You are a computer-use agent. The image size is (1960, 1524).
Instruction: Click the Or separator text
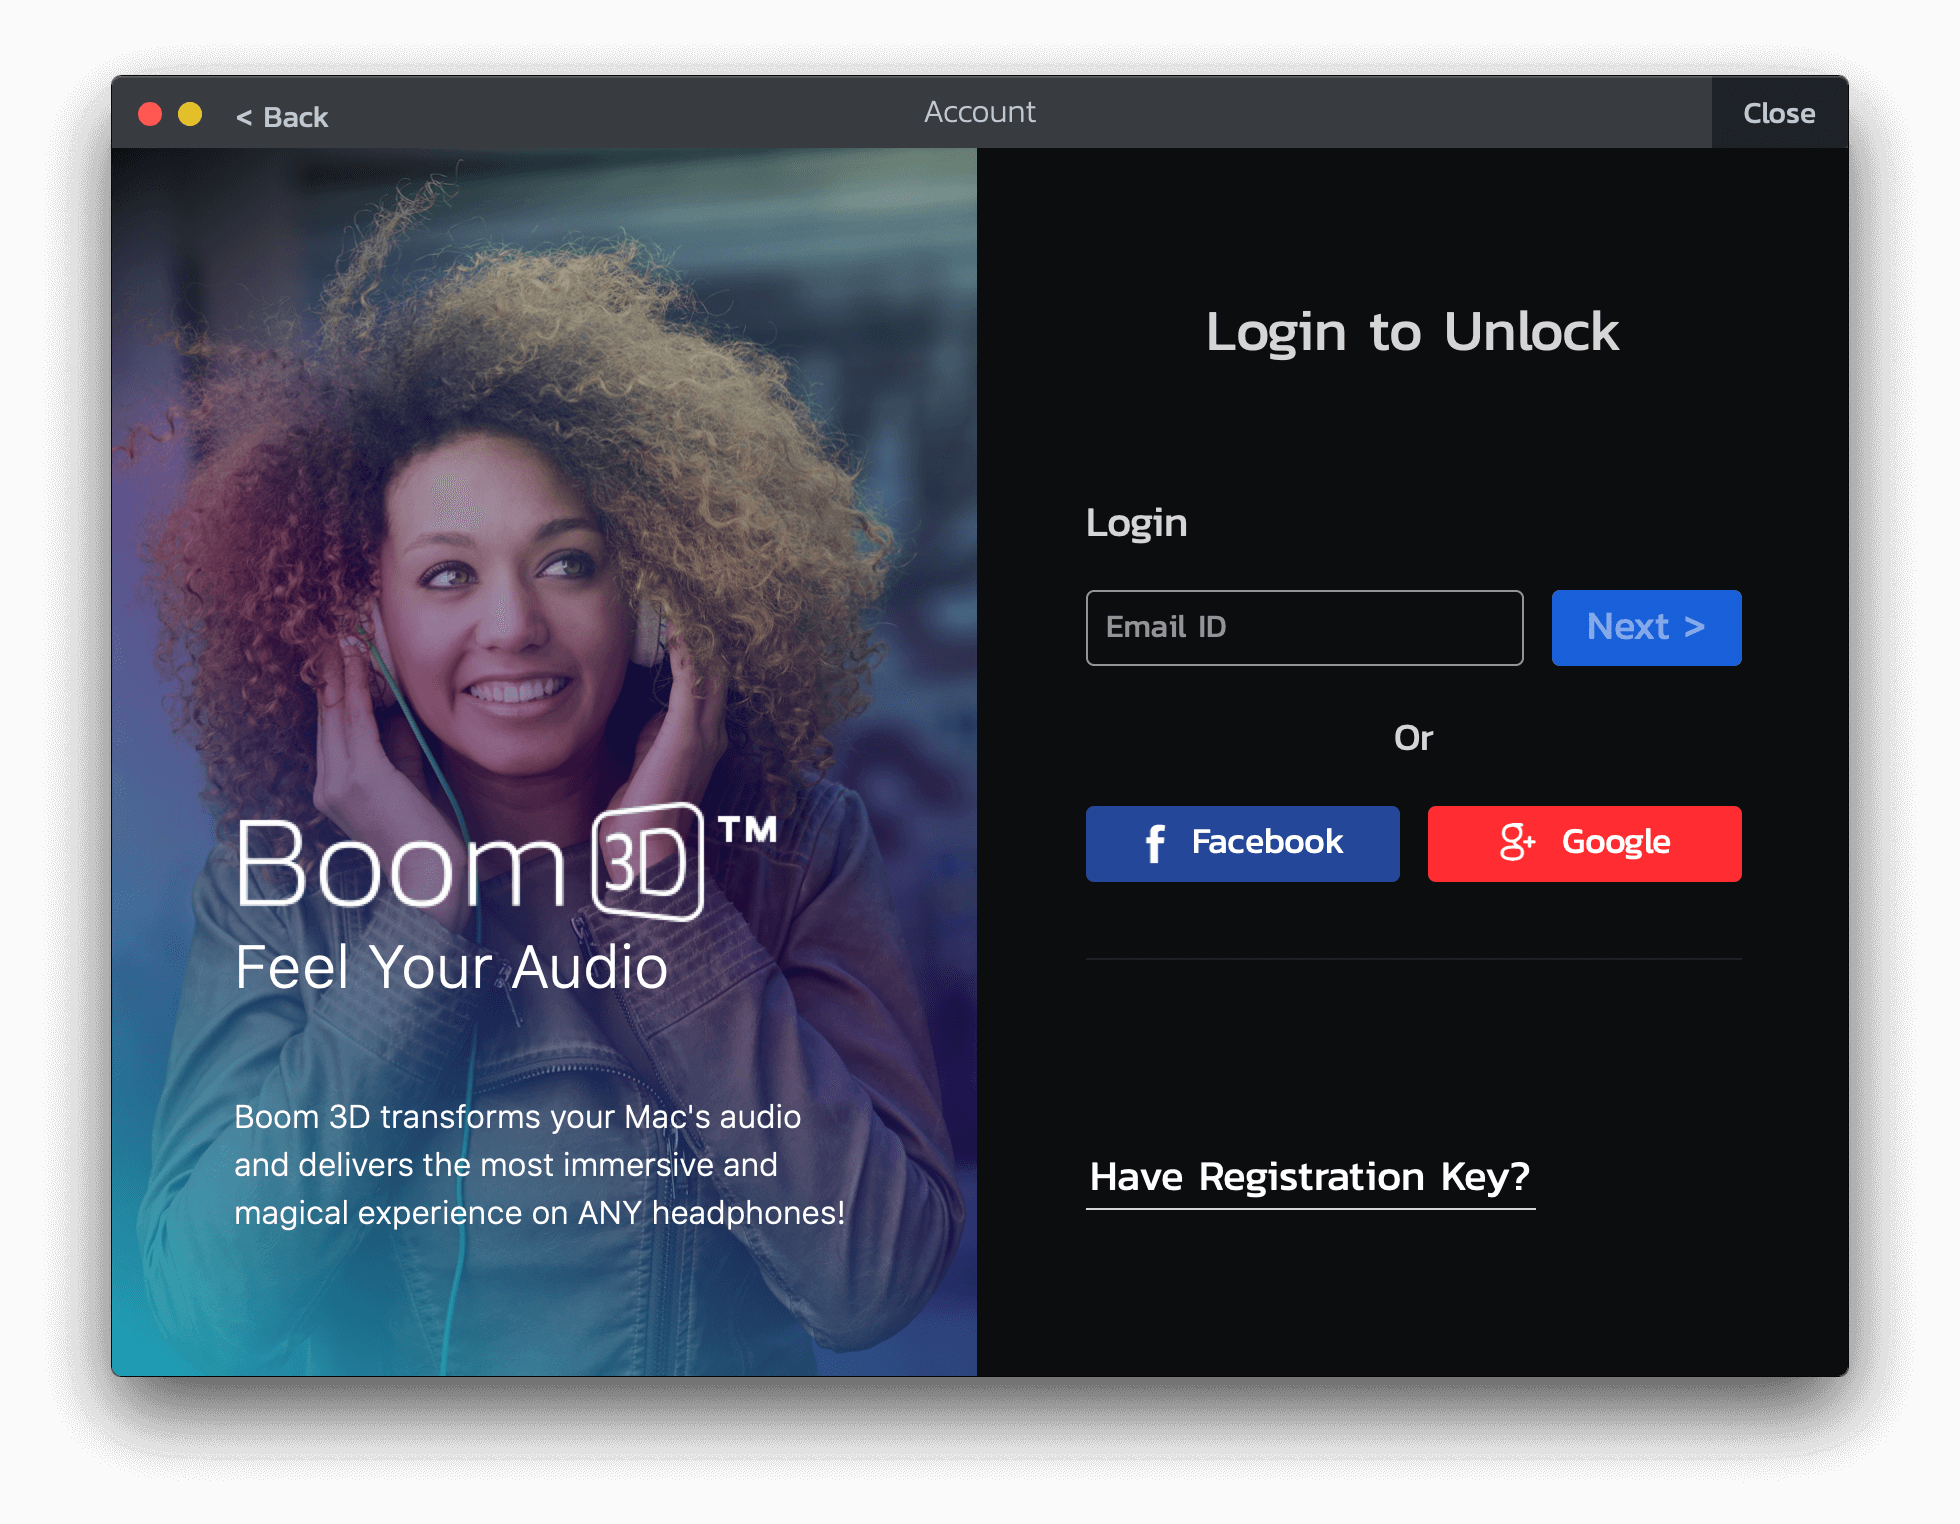click(1413, 738)
